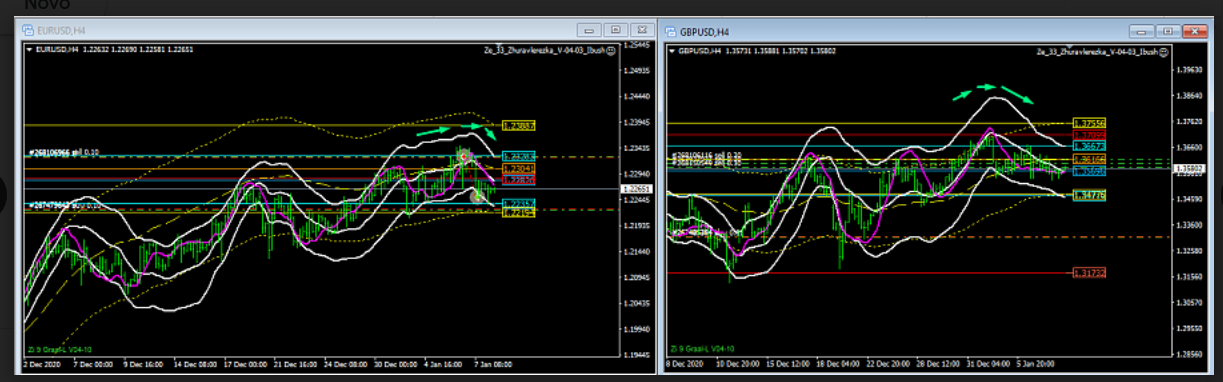The image size is (1223, 382).
Task: Click the GBPUSD,H4 window chart icon
Action: [671, 32]
